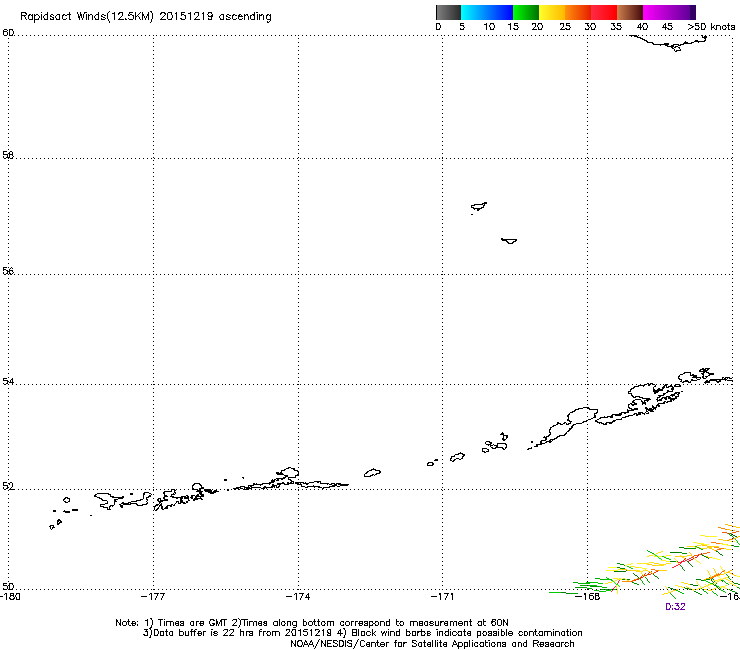Select the magenta 40–45 knots legend segment
The width and height of the screenshot is (740, 650).
[x=658, y=12]
